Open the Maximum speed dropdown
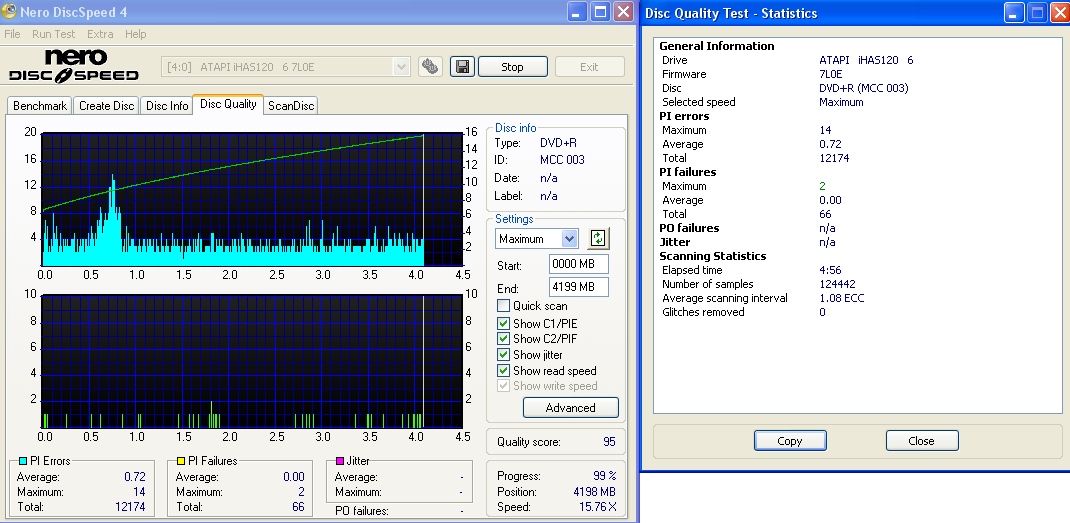This screenshot has width=1070, height=523. [569, 239]
